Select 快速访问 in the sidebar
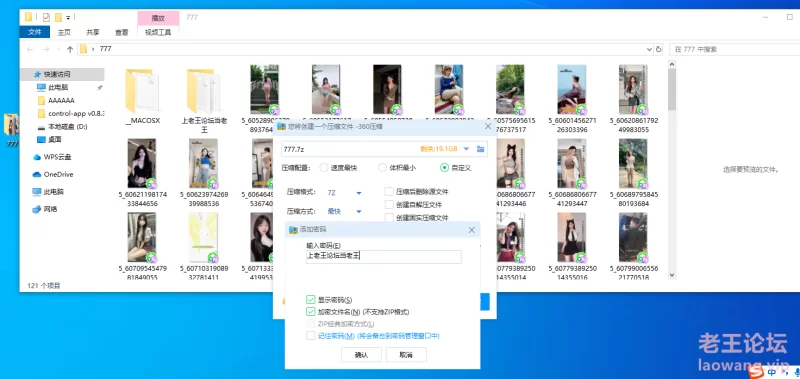The width and height of the screenshot is (800, 379). click(x=58, y=74)
